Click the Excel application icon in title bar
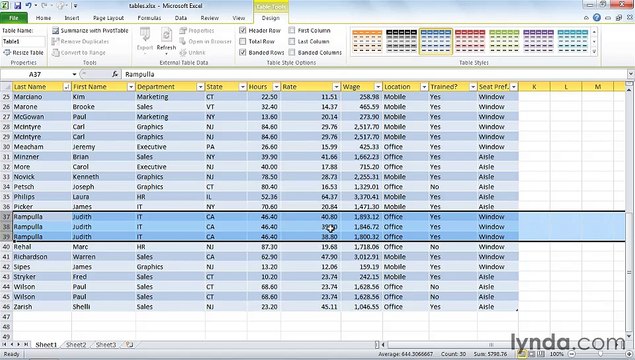Image resolution: width=635 pixels, height=360 pixels. pyautogui.click(x=5, y=6)
